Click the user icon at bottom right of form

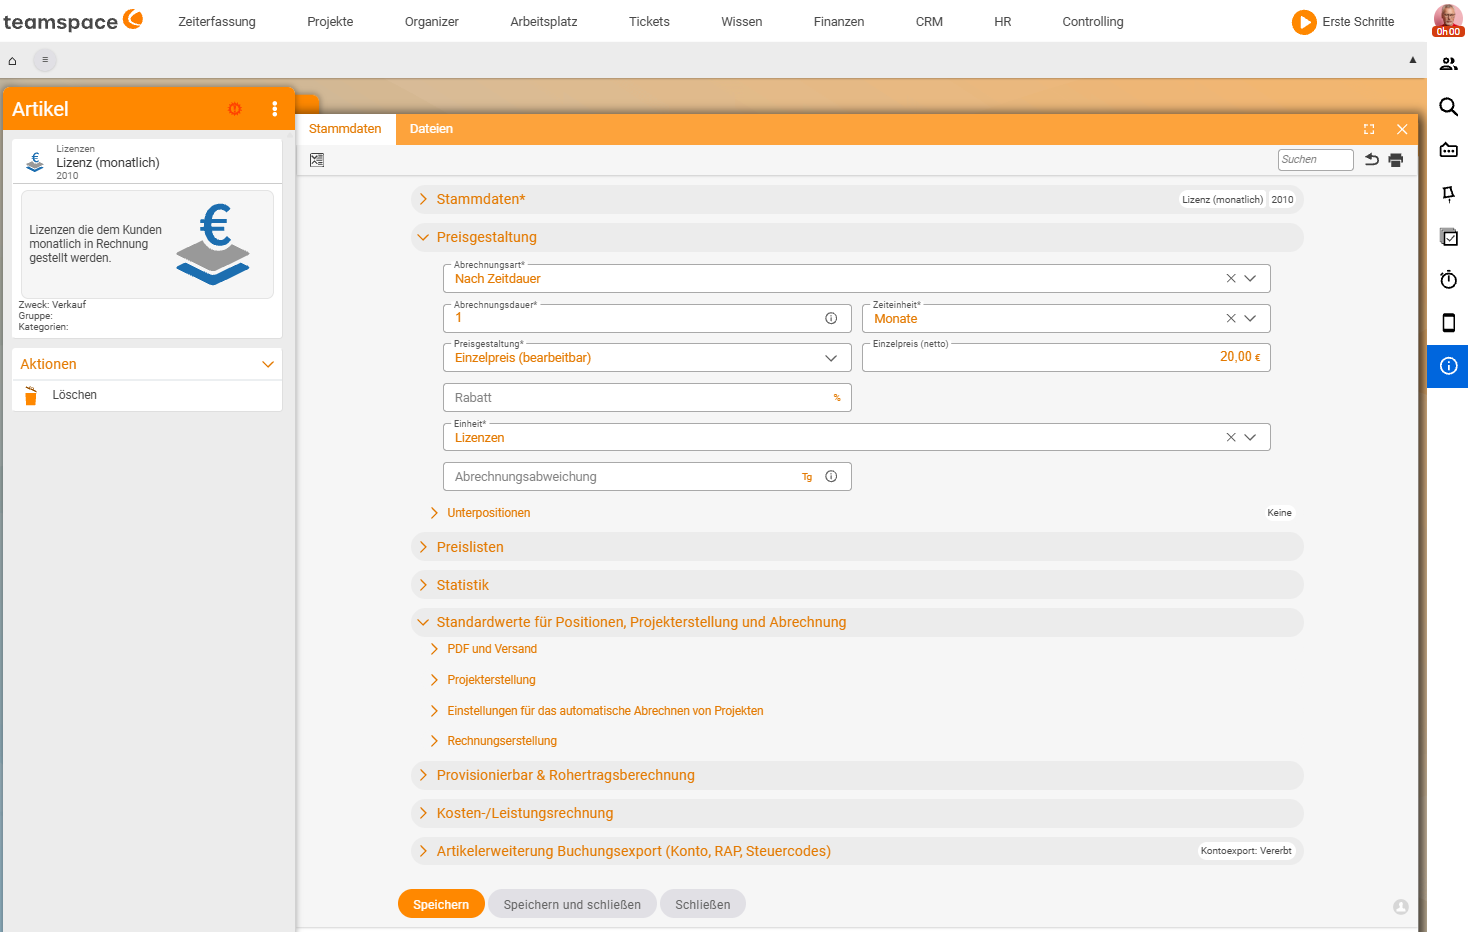1401,907
